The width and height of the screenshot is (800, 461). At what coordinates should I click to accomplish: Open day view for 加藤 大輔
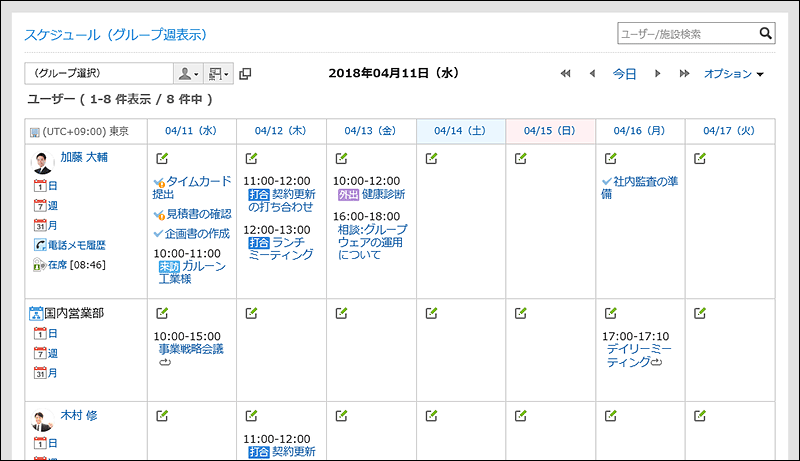click(x=45, y=186)
